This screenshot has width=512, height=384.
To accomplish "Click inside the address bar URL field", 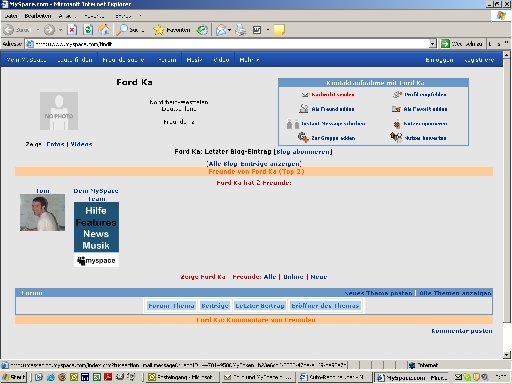I will point(227,44).
